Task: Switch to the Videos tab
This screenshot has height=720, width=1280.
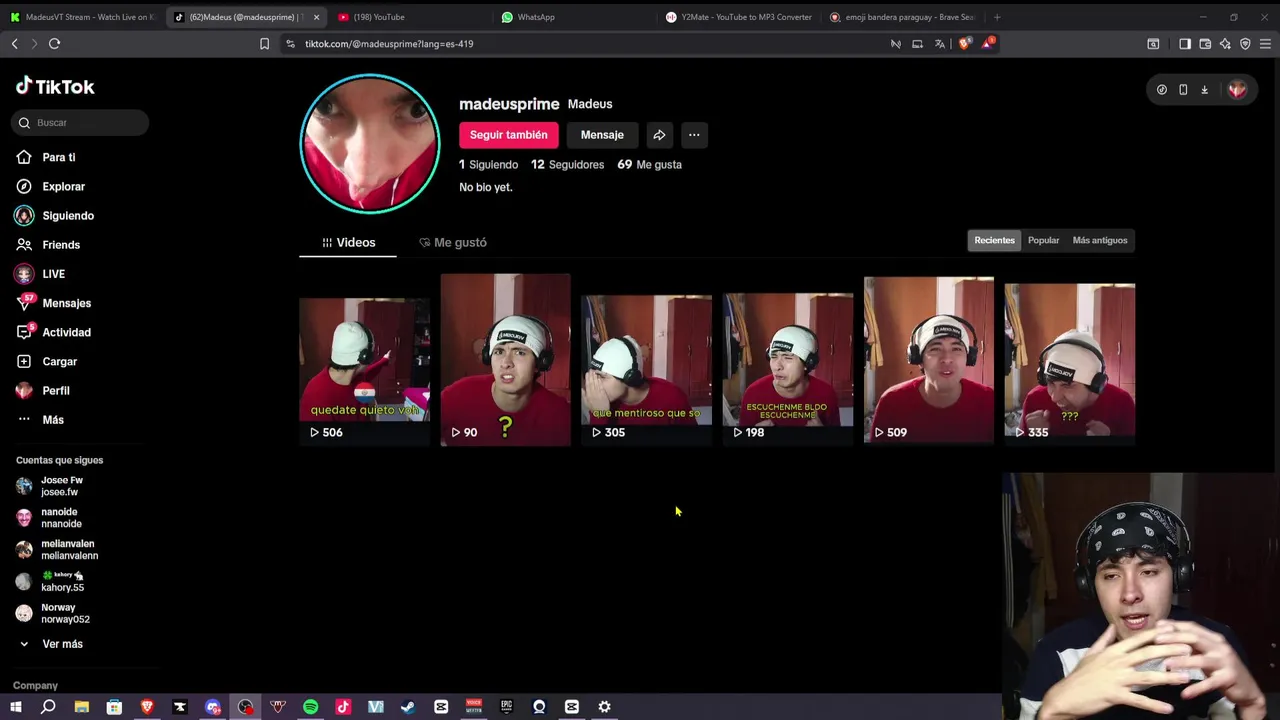Action: click(x=348, y=242)
